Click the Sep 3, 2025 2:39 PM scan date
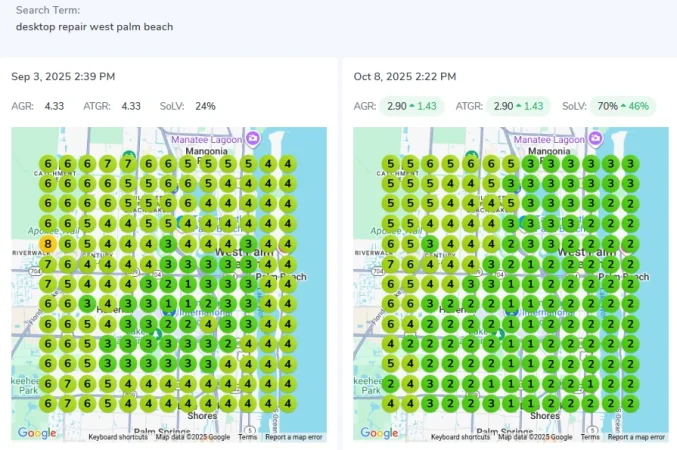The image size is (677, 450). click(x=63, y=76)
